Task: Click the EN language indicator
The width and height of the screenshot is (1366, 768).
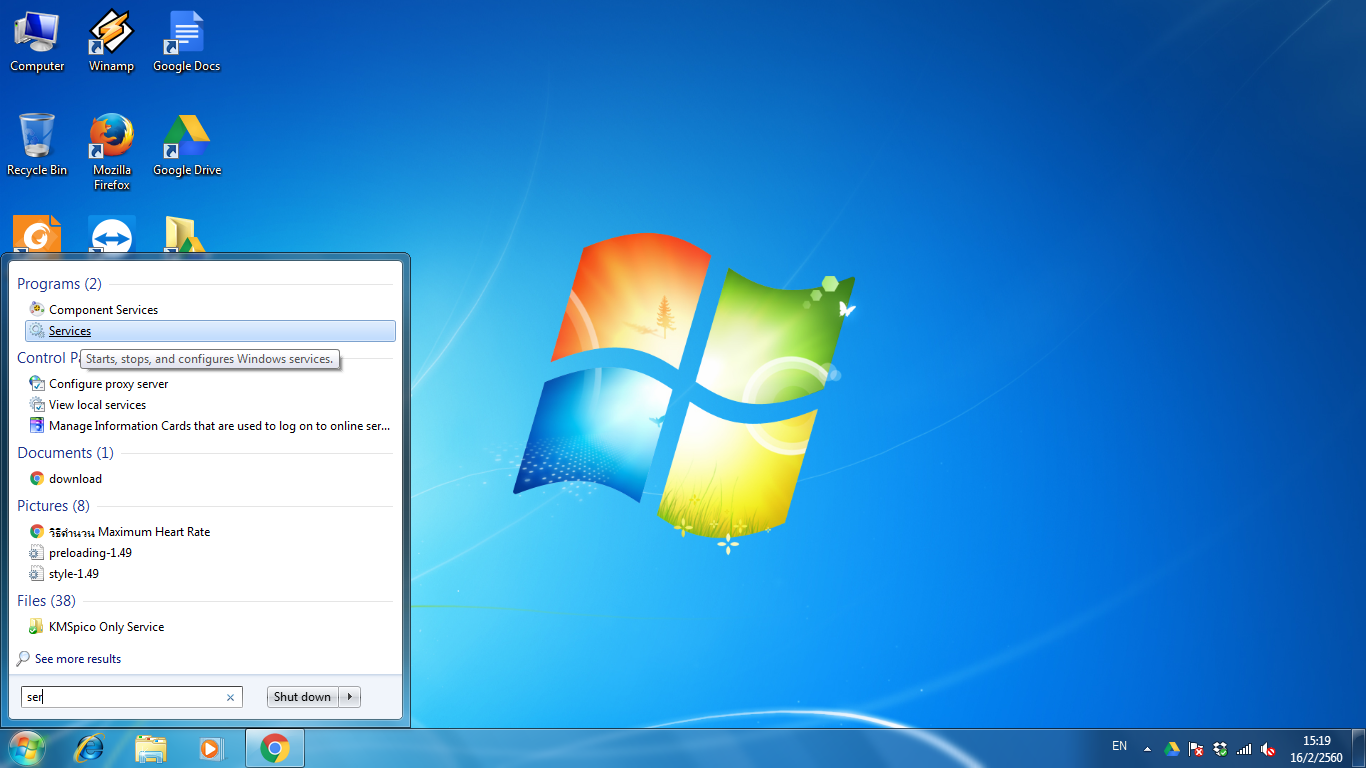Action: point(1119,746)
